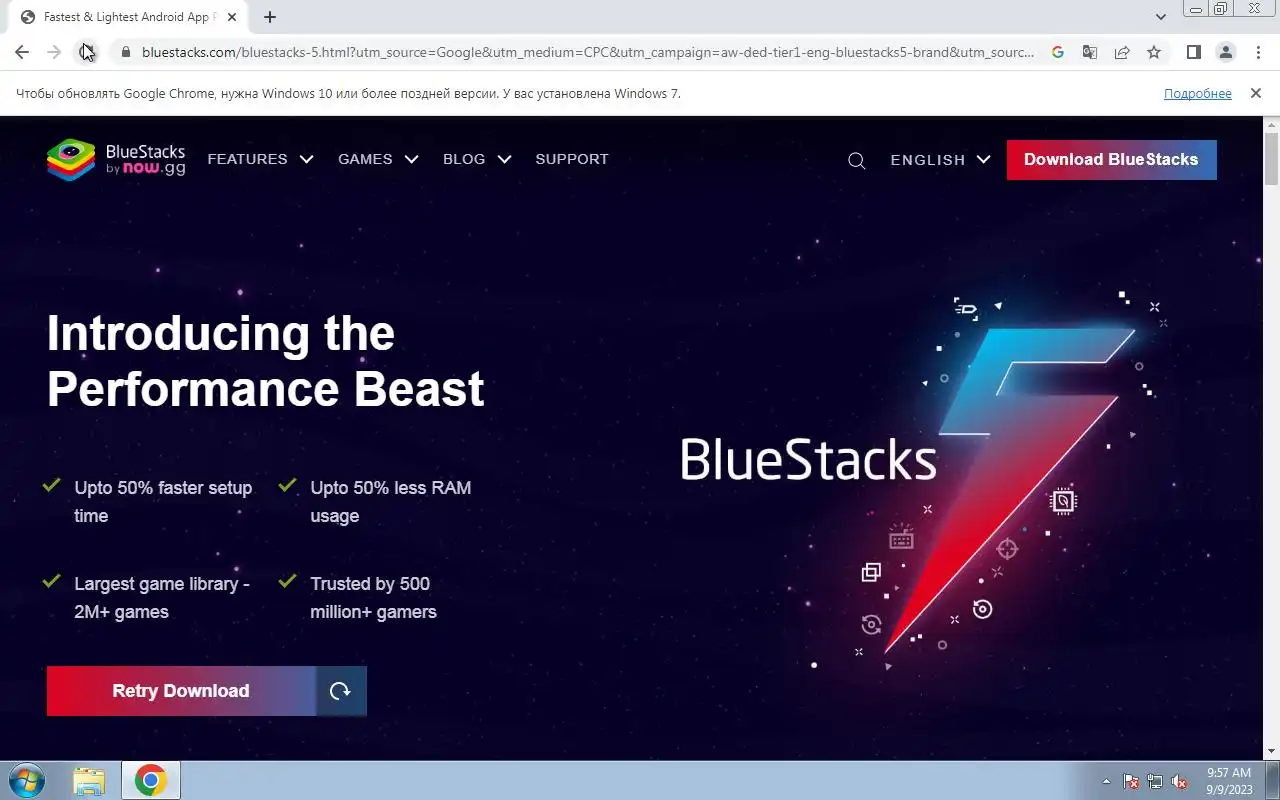This screenshot has height=800, width=1280.
Task: Open SUPPORT navigation item
Action: (x=572, y=159)
